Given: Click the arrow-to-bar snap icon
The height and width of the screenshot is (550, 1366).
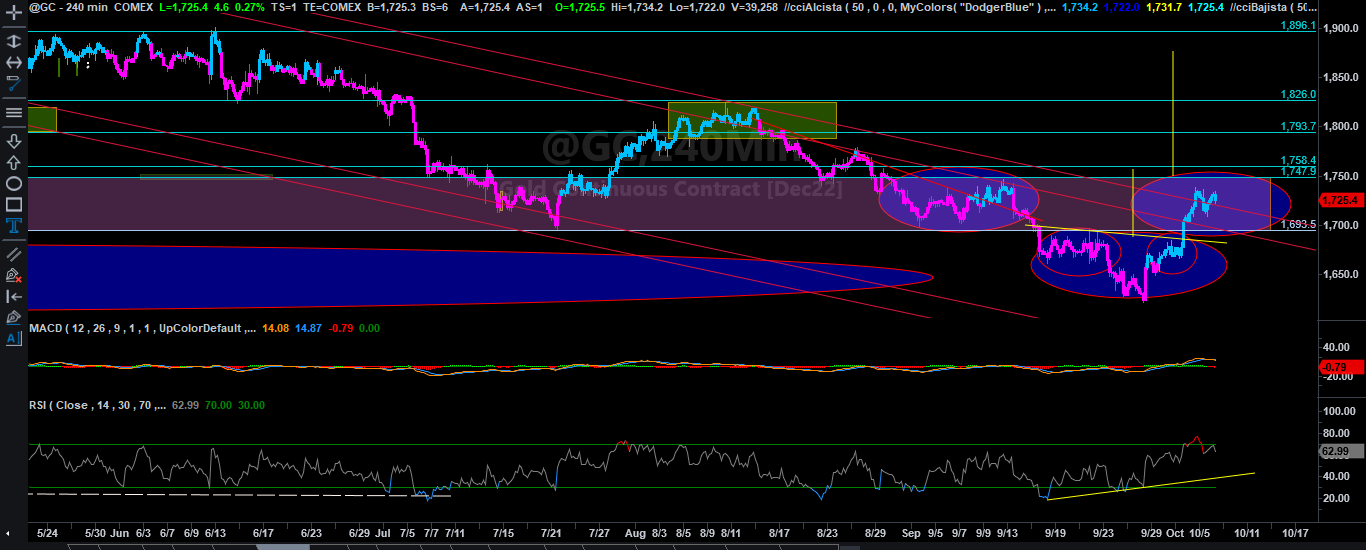Looking at the screenshot, I should 13,296.
